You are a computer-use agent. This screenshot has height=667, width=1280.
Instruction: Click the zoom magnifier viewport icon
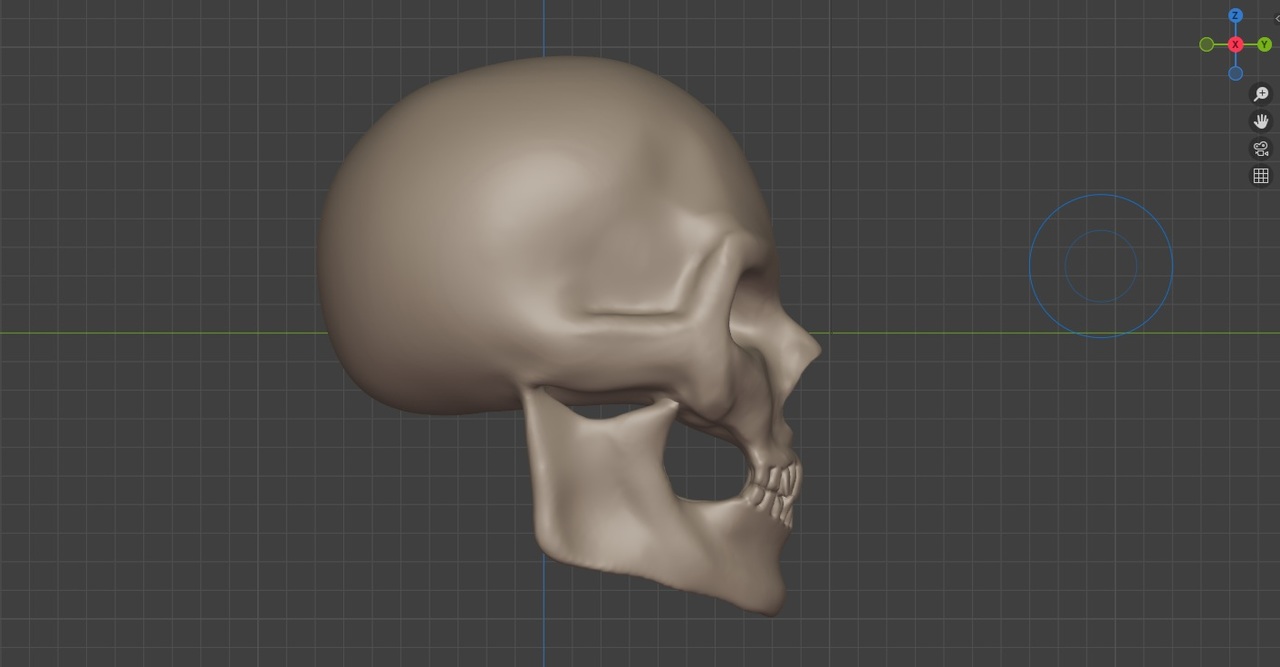[1261, 94]
